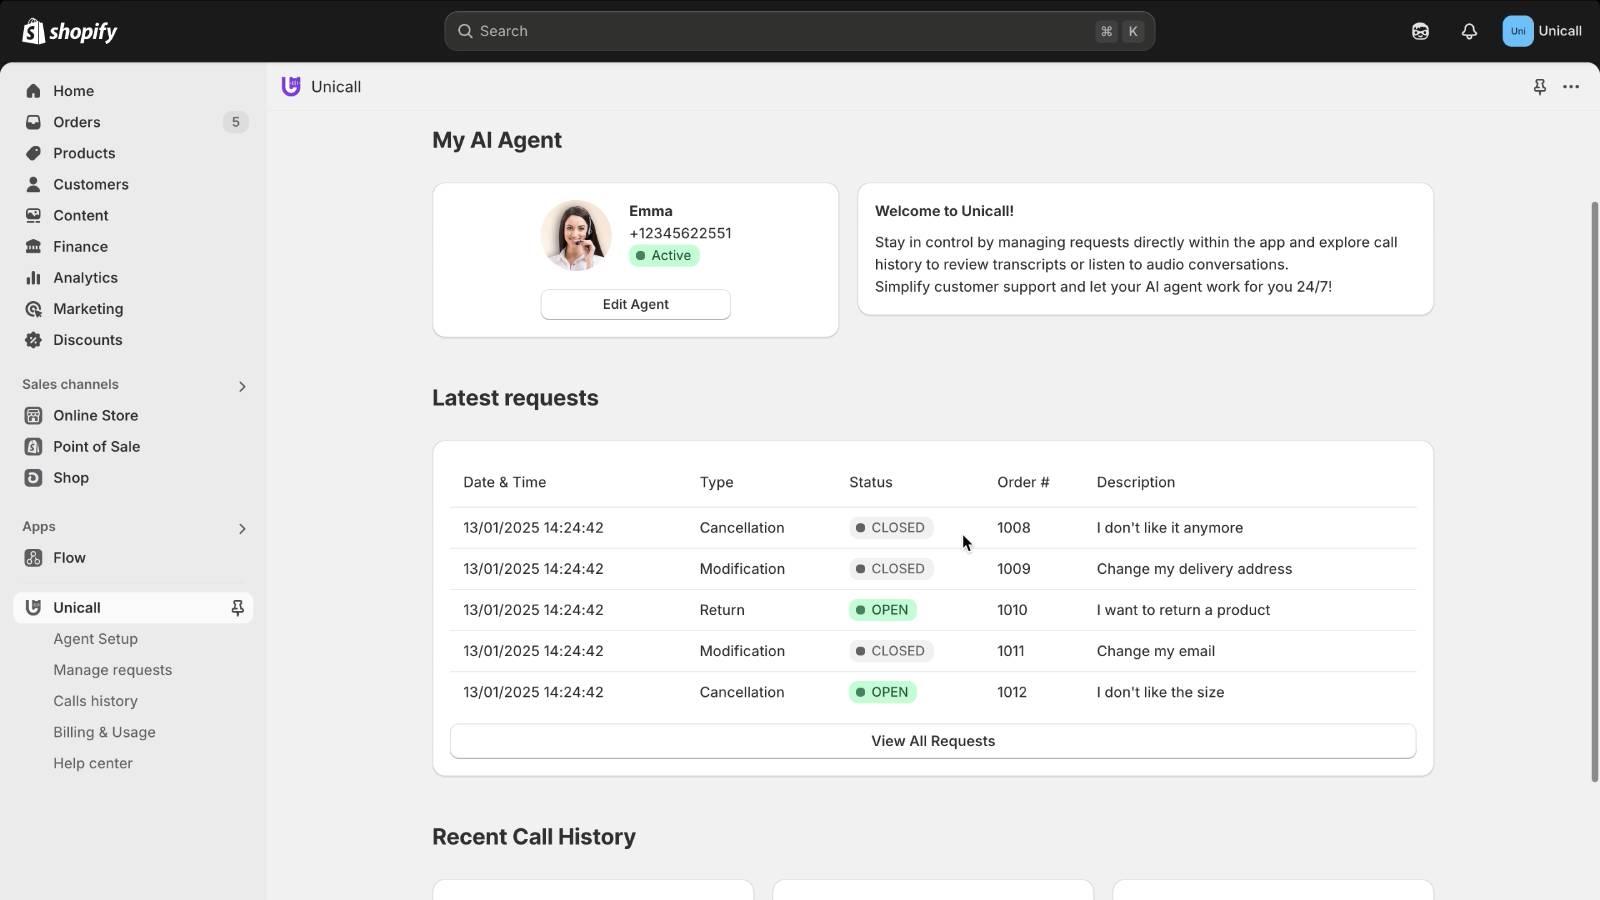This screenshot has height=900, width=1600.
Task: Click View All Requests
Action: tap(932, 741)
